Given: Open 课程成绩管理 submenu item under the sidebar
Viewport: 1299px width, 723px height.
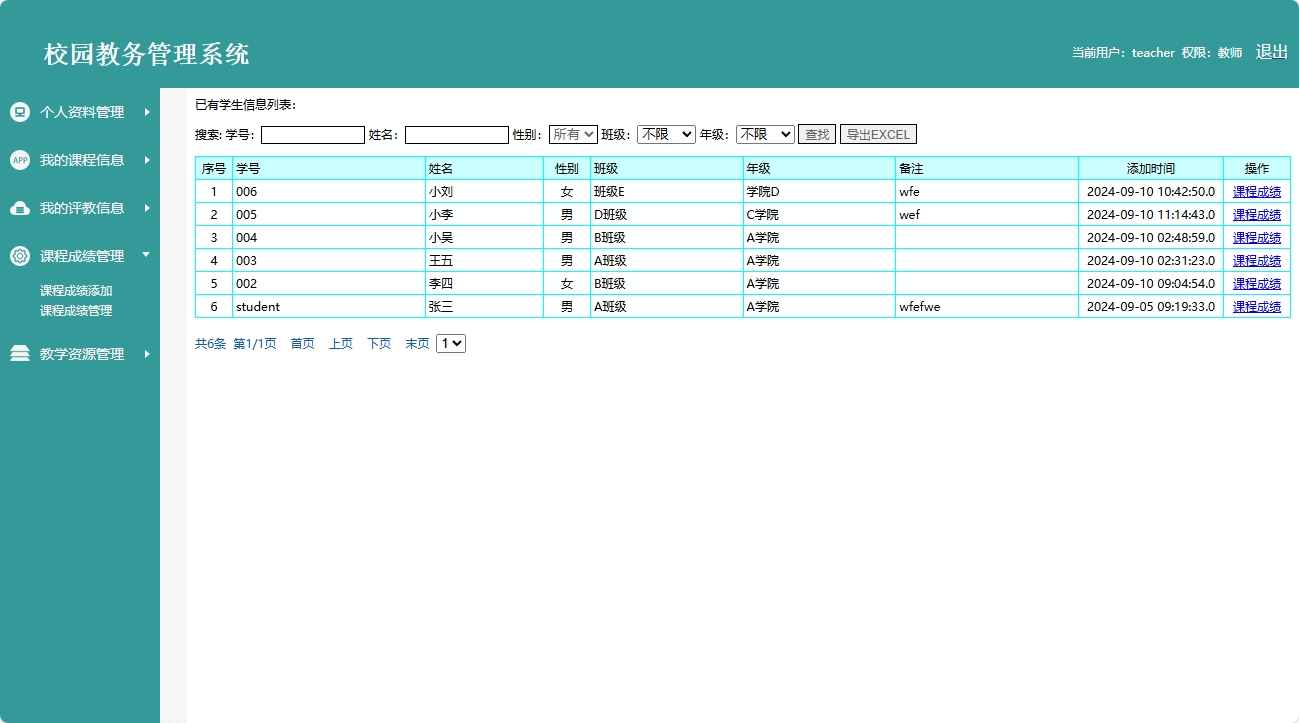Looking at the screenshot, I should click(76, 311).
